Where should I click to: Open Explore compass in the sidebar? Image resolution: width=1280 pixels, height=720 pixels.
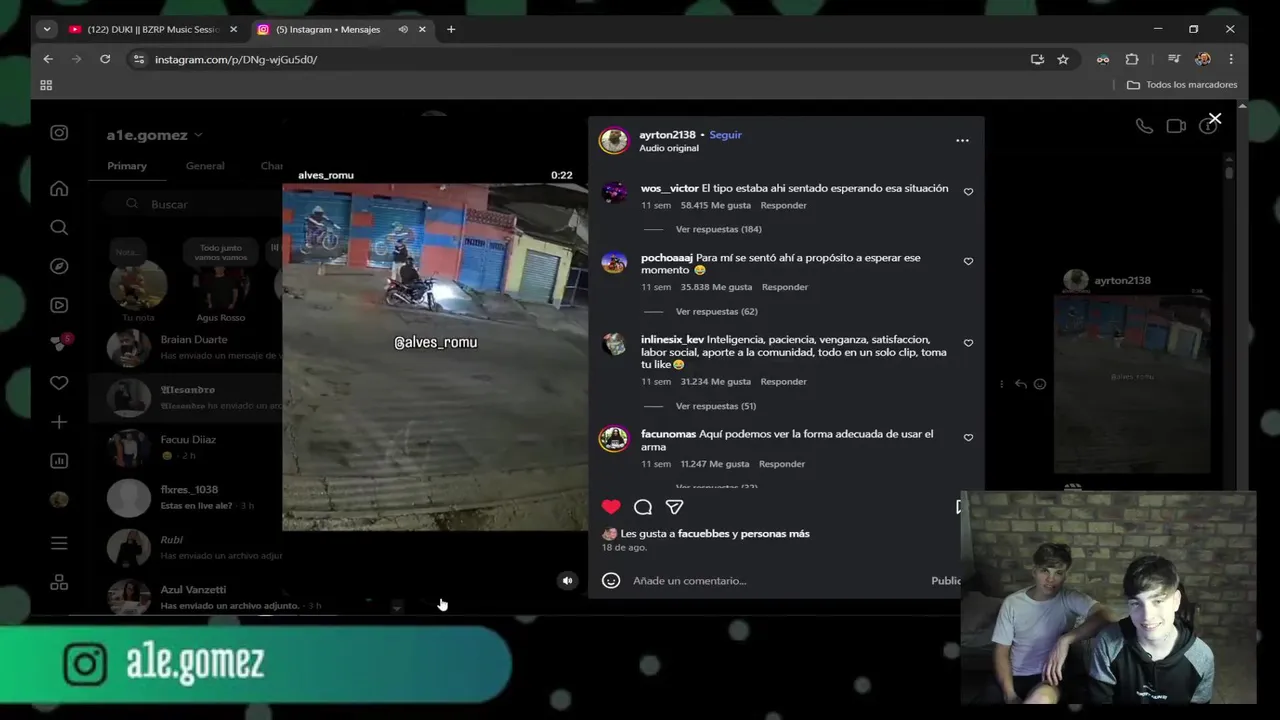pyautogui.click(x=59, y=266)
